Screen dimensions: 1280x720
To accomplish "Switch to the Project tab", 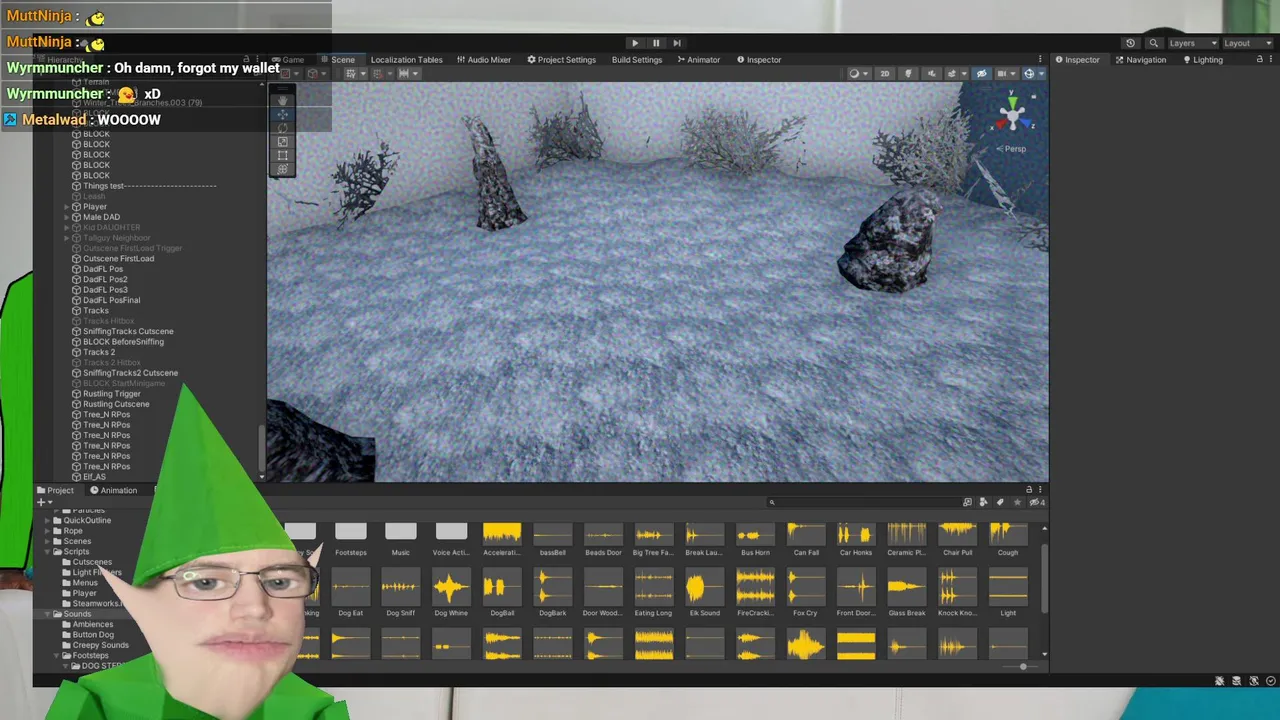I will 55,490.
